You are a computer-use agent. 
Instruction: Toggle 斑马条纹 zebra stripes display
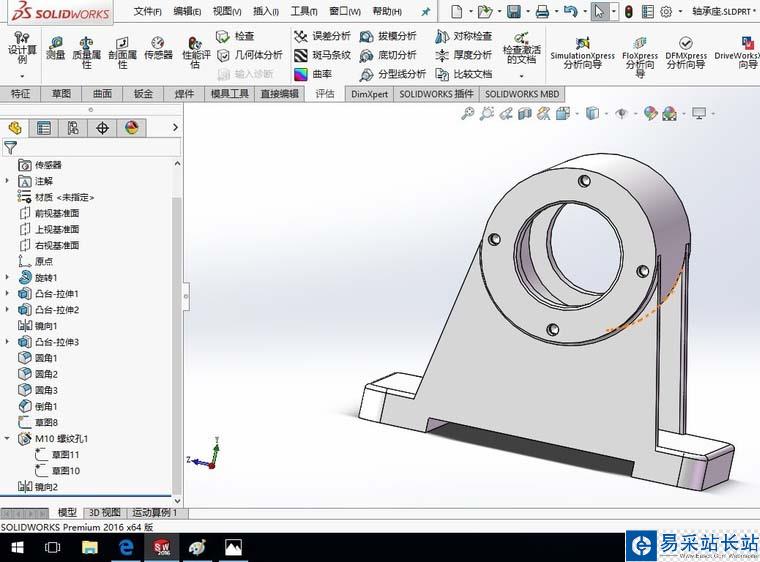pos(322,55)
